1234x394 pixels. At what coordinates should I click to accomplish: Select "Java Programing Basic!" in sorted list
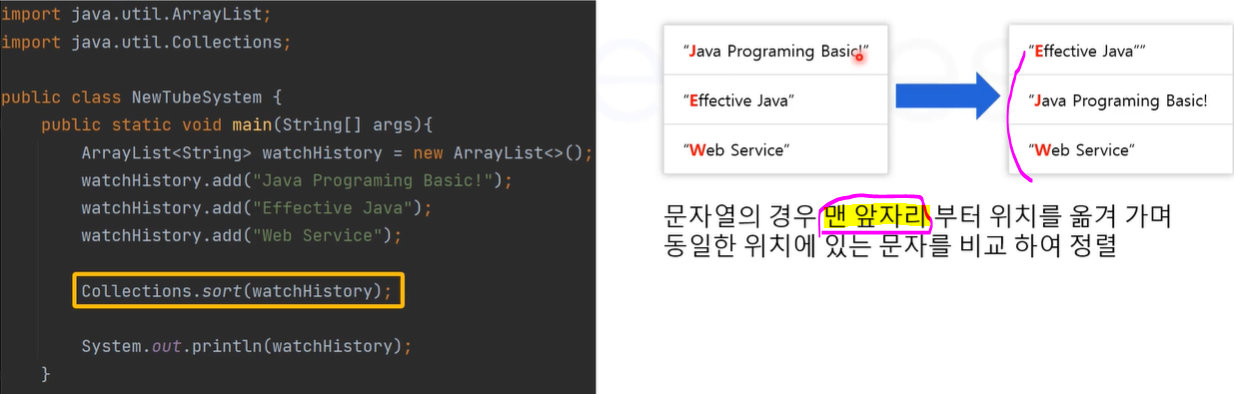(1121, 100)
